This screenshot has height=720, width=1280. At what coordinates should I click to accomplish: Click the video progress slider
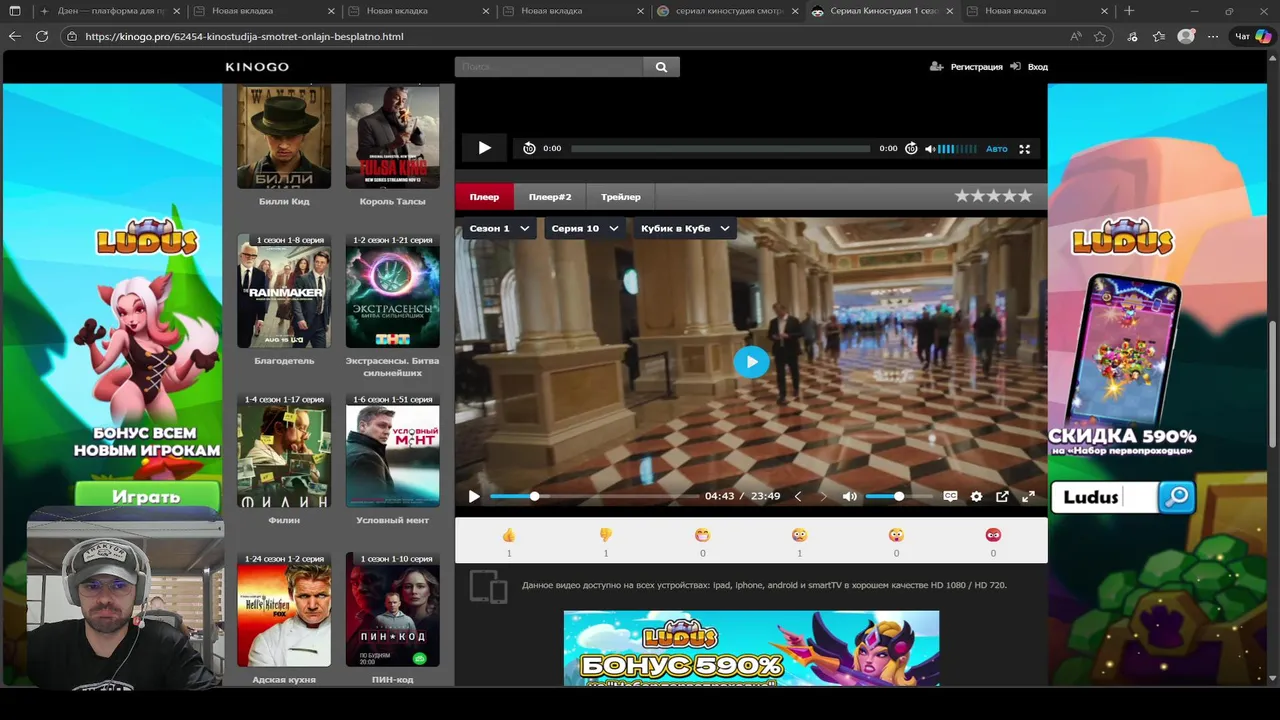tap(594, 496)
